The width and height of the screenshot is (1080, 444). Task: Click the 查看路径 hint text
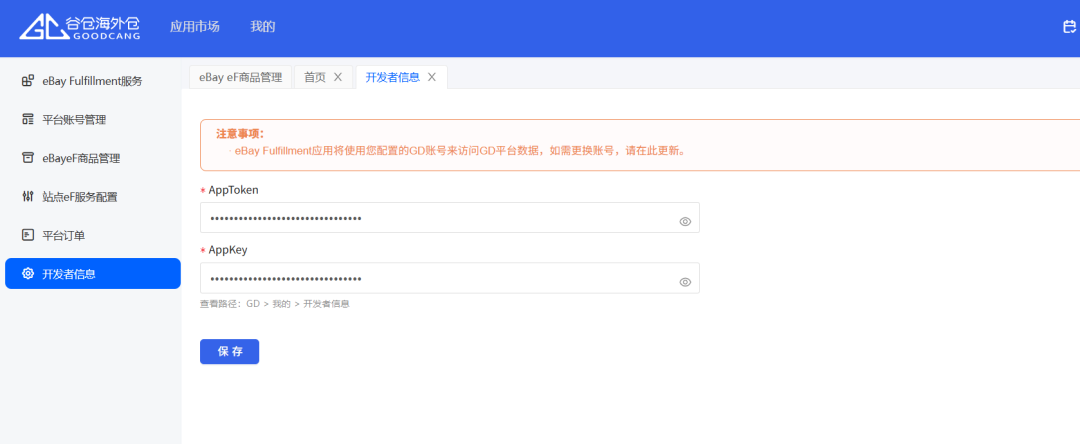click(275, 304)
